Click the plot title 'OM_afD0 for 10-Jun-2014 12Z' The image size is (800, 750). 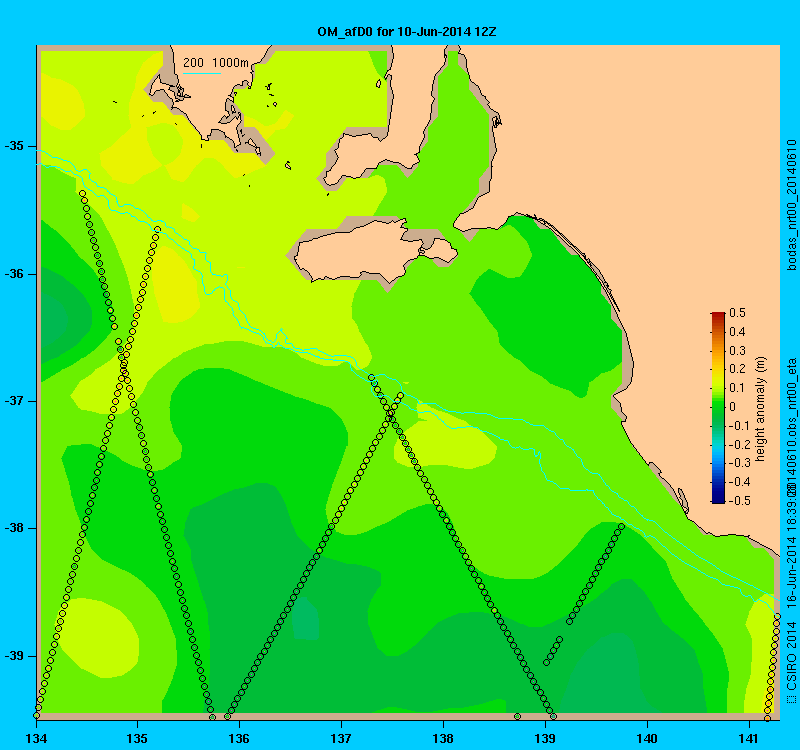pos(407,32)
